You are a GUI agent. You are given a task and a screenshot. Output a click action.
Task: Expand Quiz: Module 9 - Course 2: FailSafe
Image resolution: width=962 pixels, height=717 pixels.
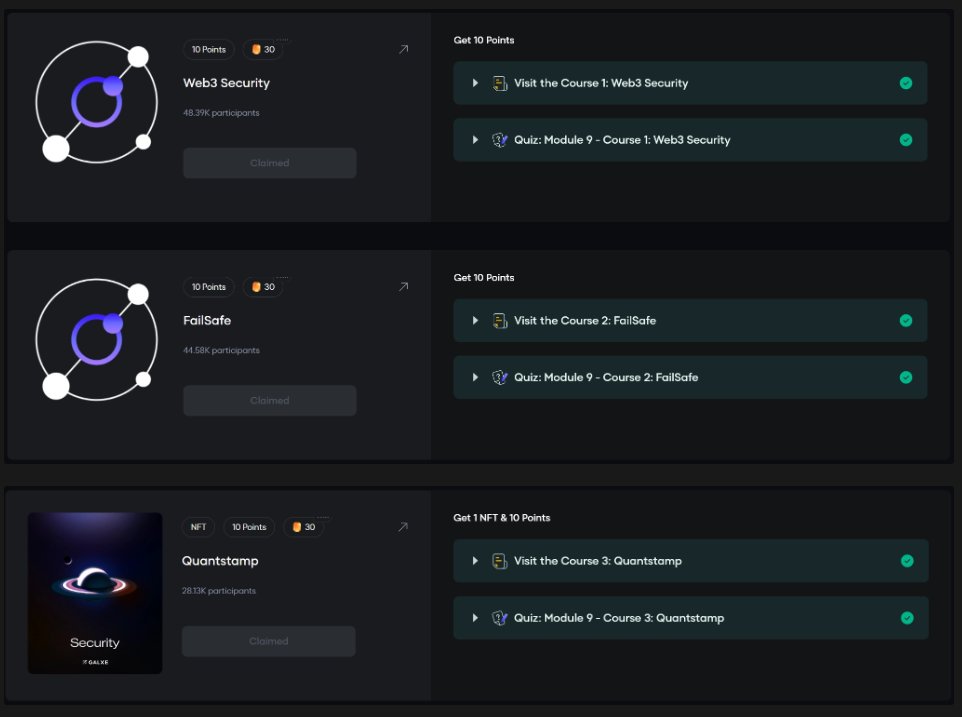coord(475,378)
